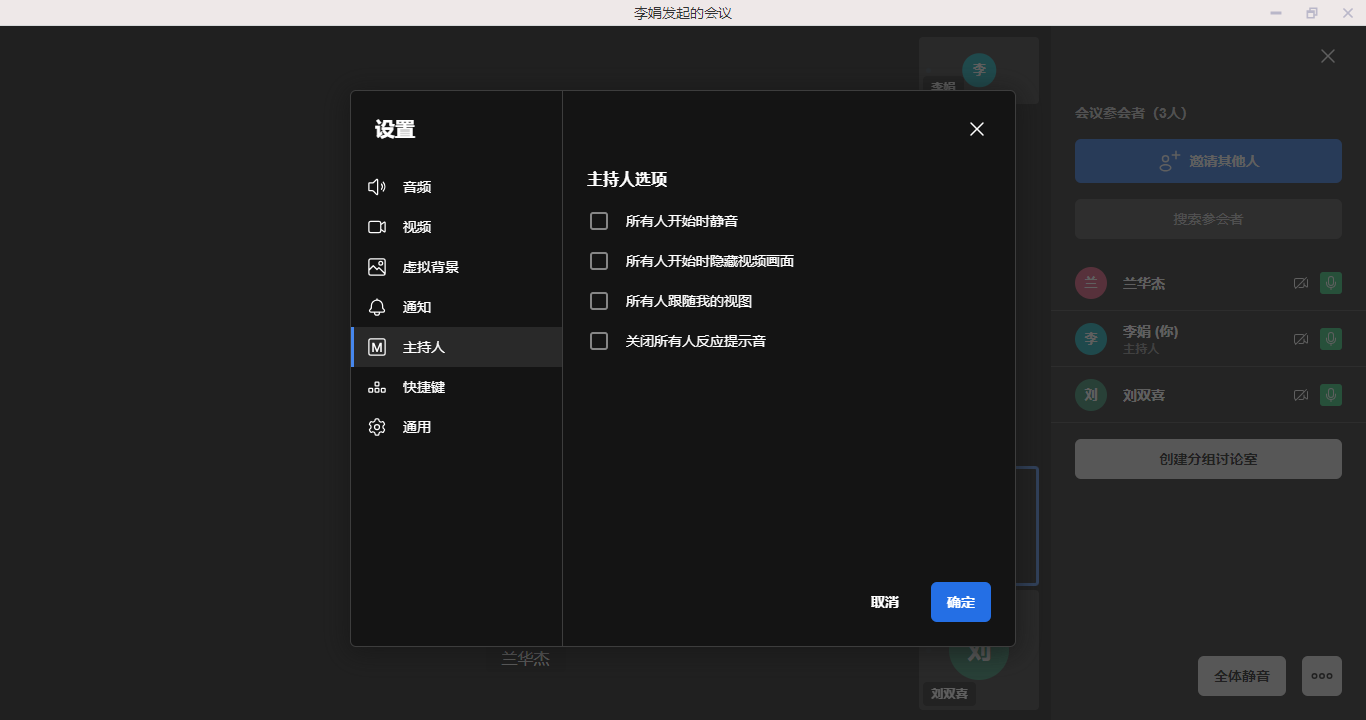Image resolution: width=1366 pixels, height=720 pixels.
Task: Tick 关闭所有人反应提示音 checkbox
Action: click(599, 341)
